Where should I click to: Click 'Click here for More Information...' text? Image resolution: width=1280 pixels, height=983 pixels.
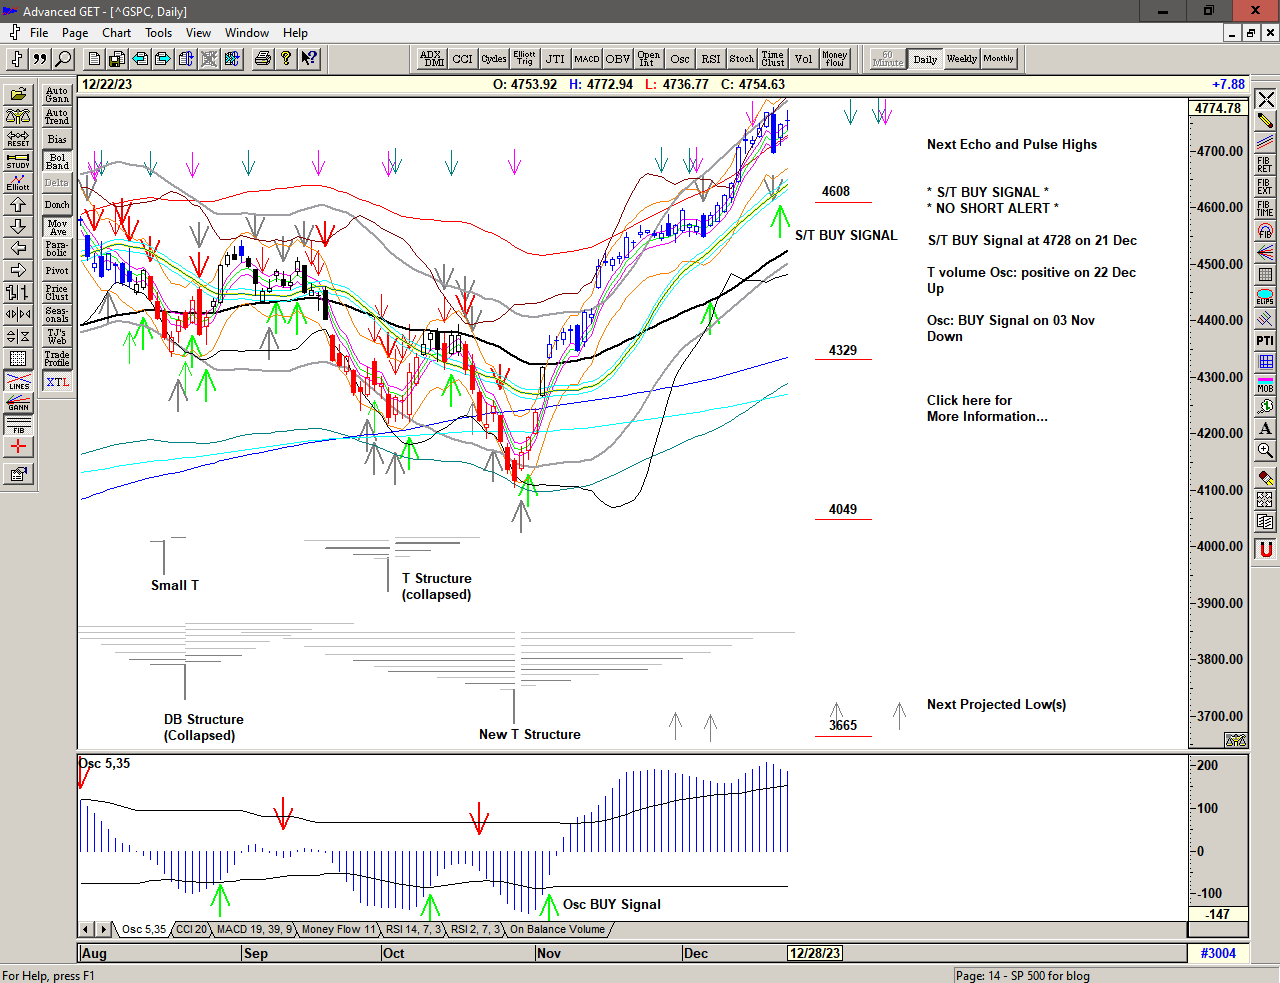(x=986, y=408)
